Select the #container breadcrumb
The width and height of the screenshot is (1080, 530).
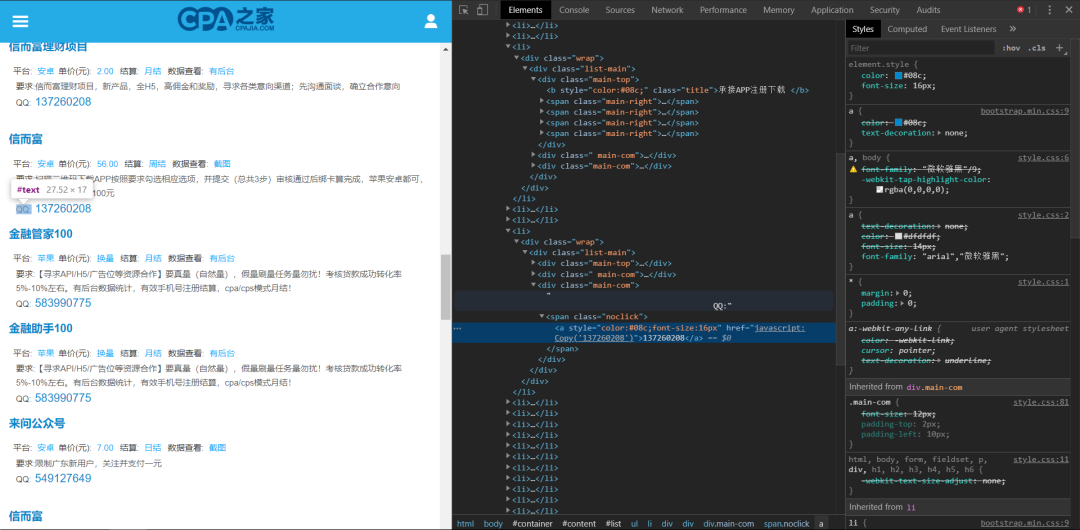point(532,524)
